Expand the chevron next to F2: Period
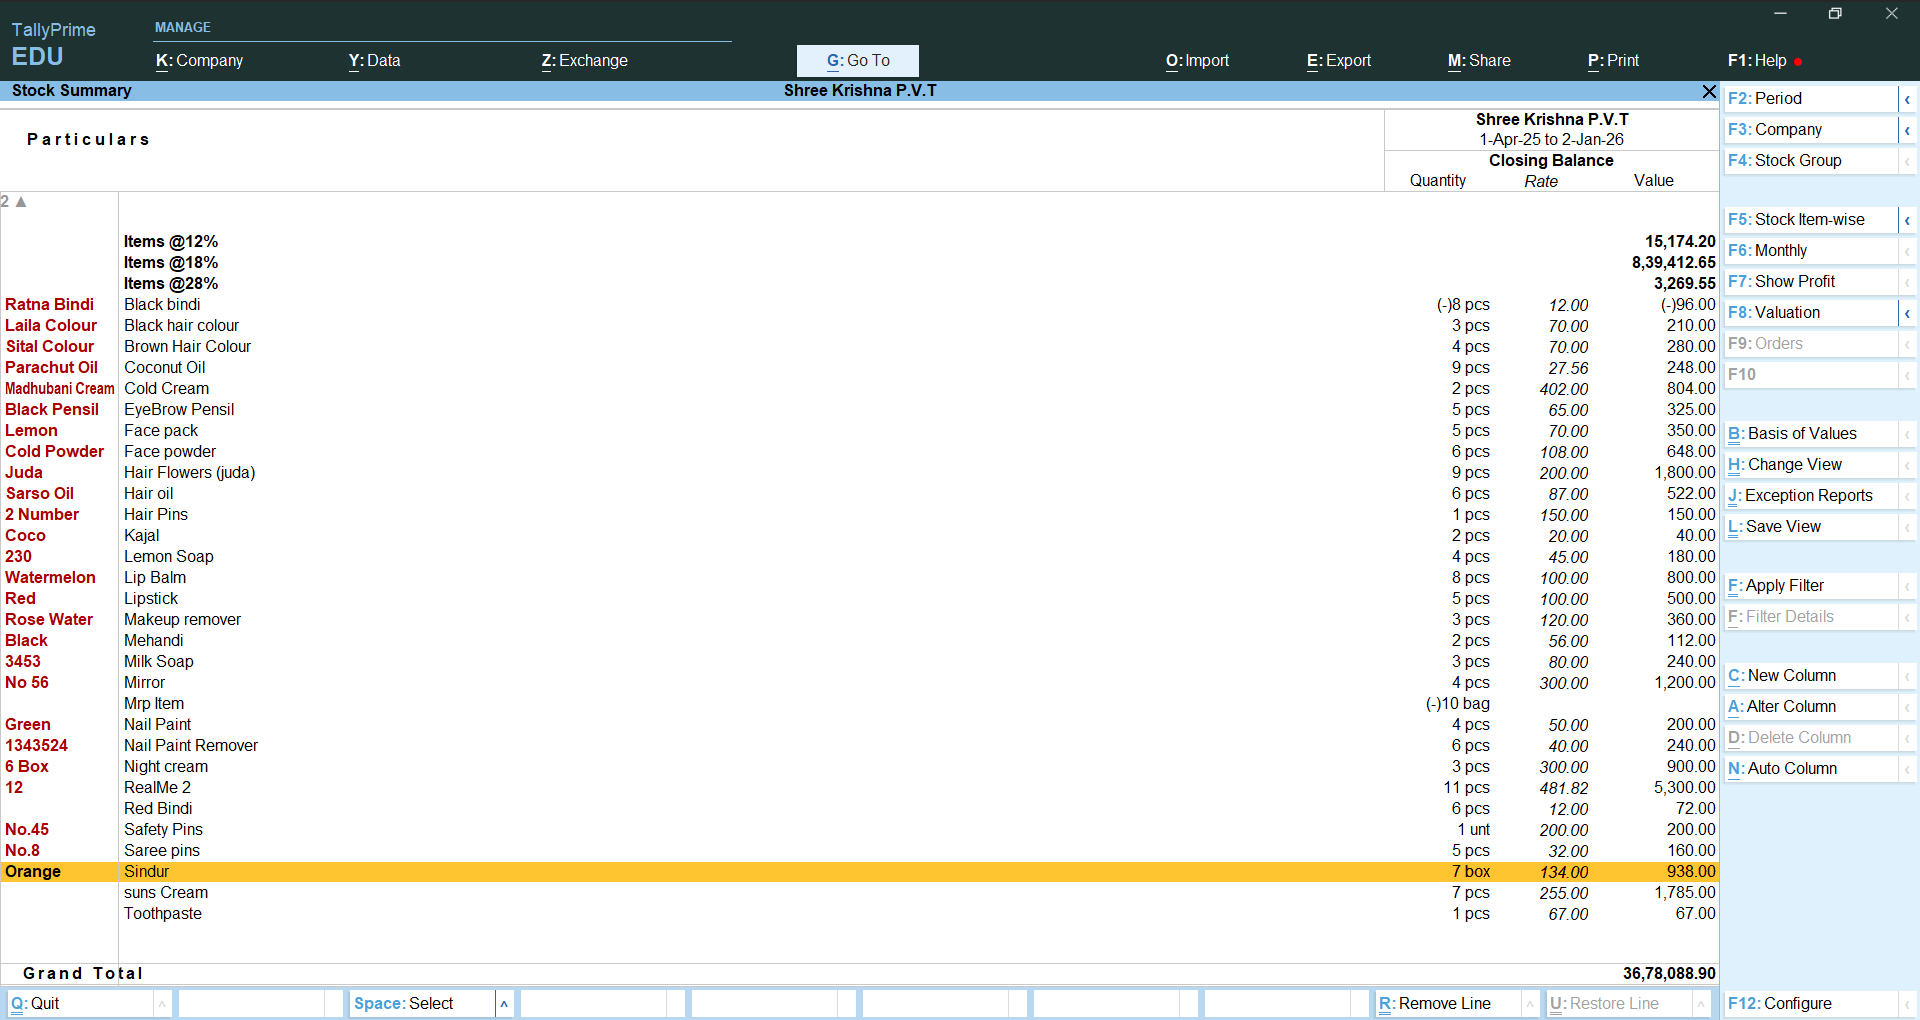The width and height of the screenshot is (1920, 1020). (x=1907, y=99)
